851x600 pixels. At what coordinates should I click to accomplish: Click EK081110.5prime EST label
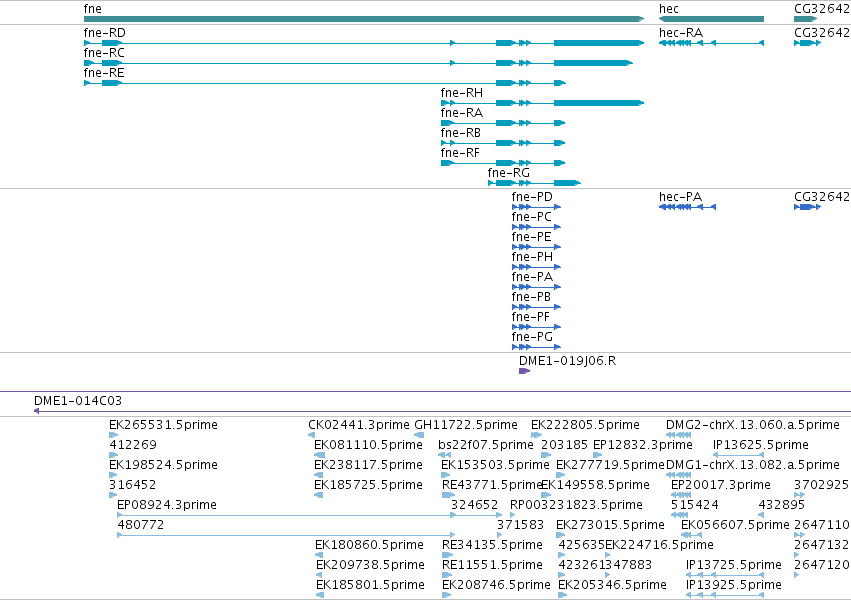(x=369, y=445)
